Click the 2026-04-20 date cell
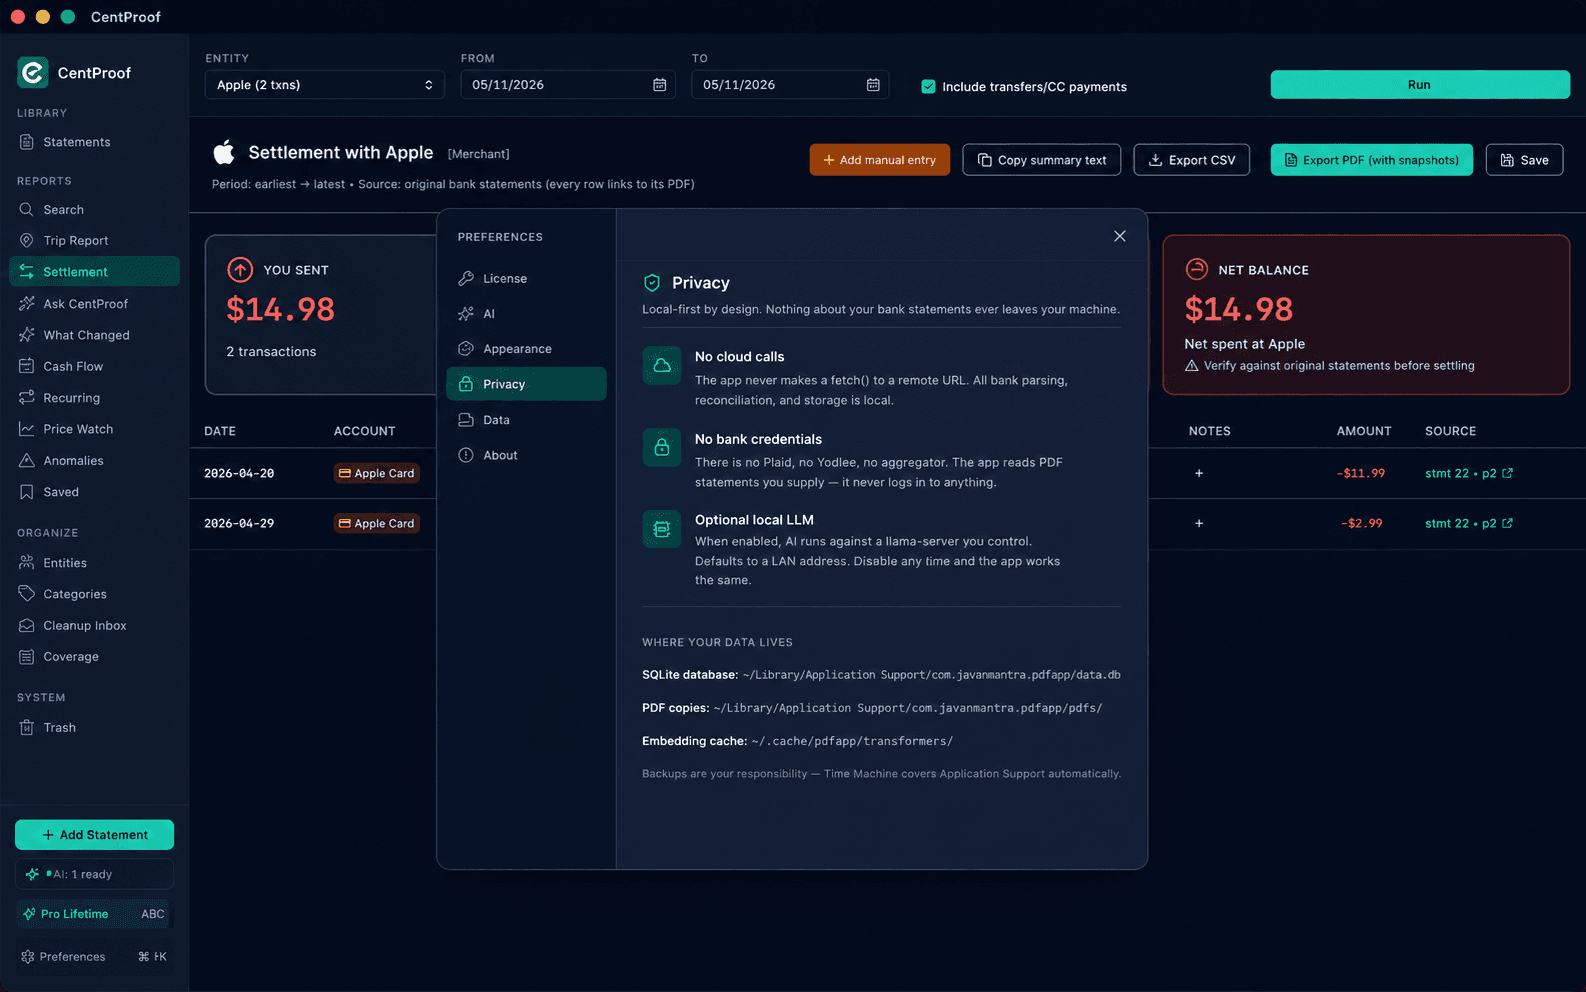Screen dimensions: 1586x992 point(239,474)
